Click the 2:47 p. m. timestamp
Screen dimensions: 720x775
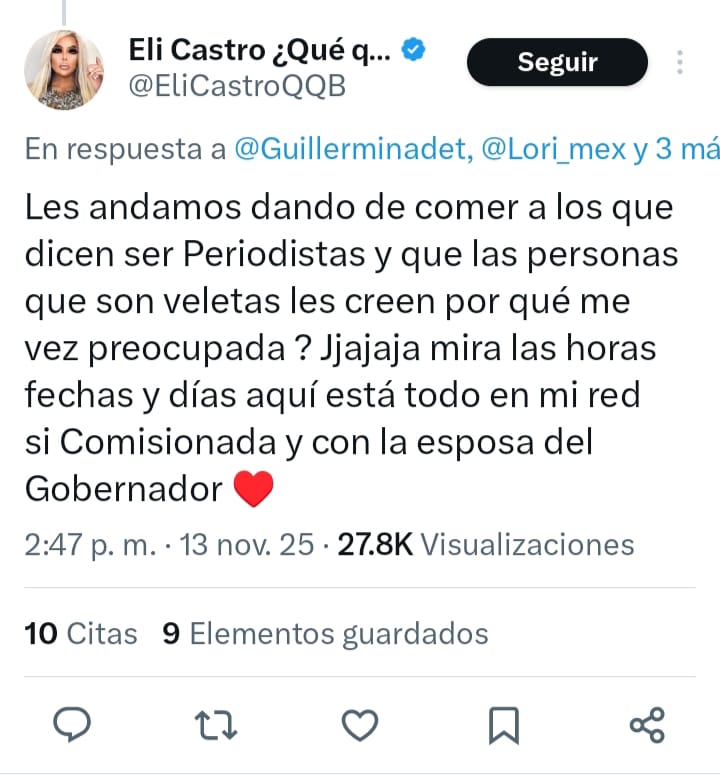pyautogui.click(x=90, y=545)
